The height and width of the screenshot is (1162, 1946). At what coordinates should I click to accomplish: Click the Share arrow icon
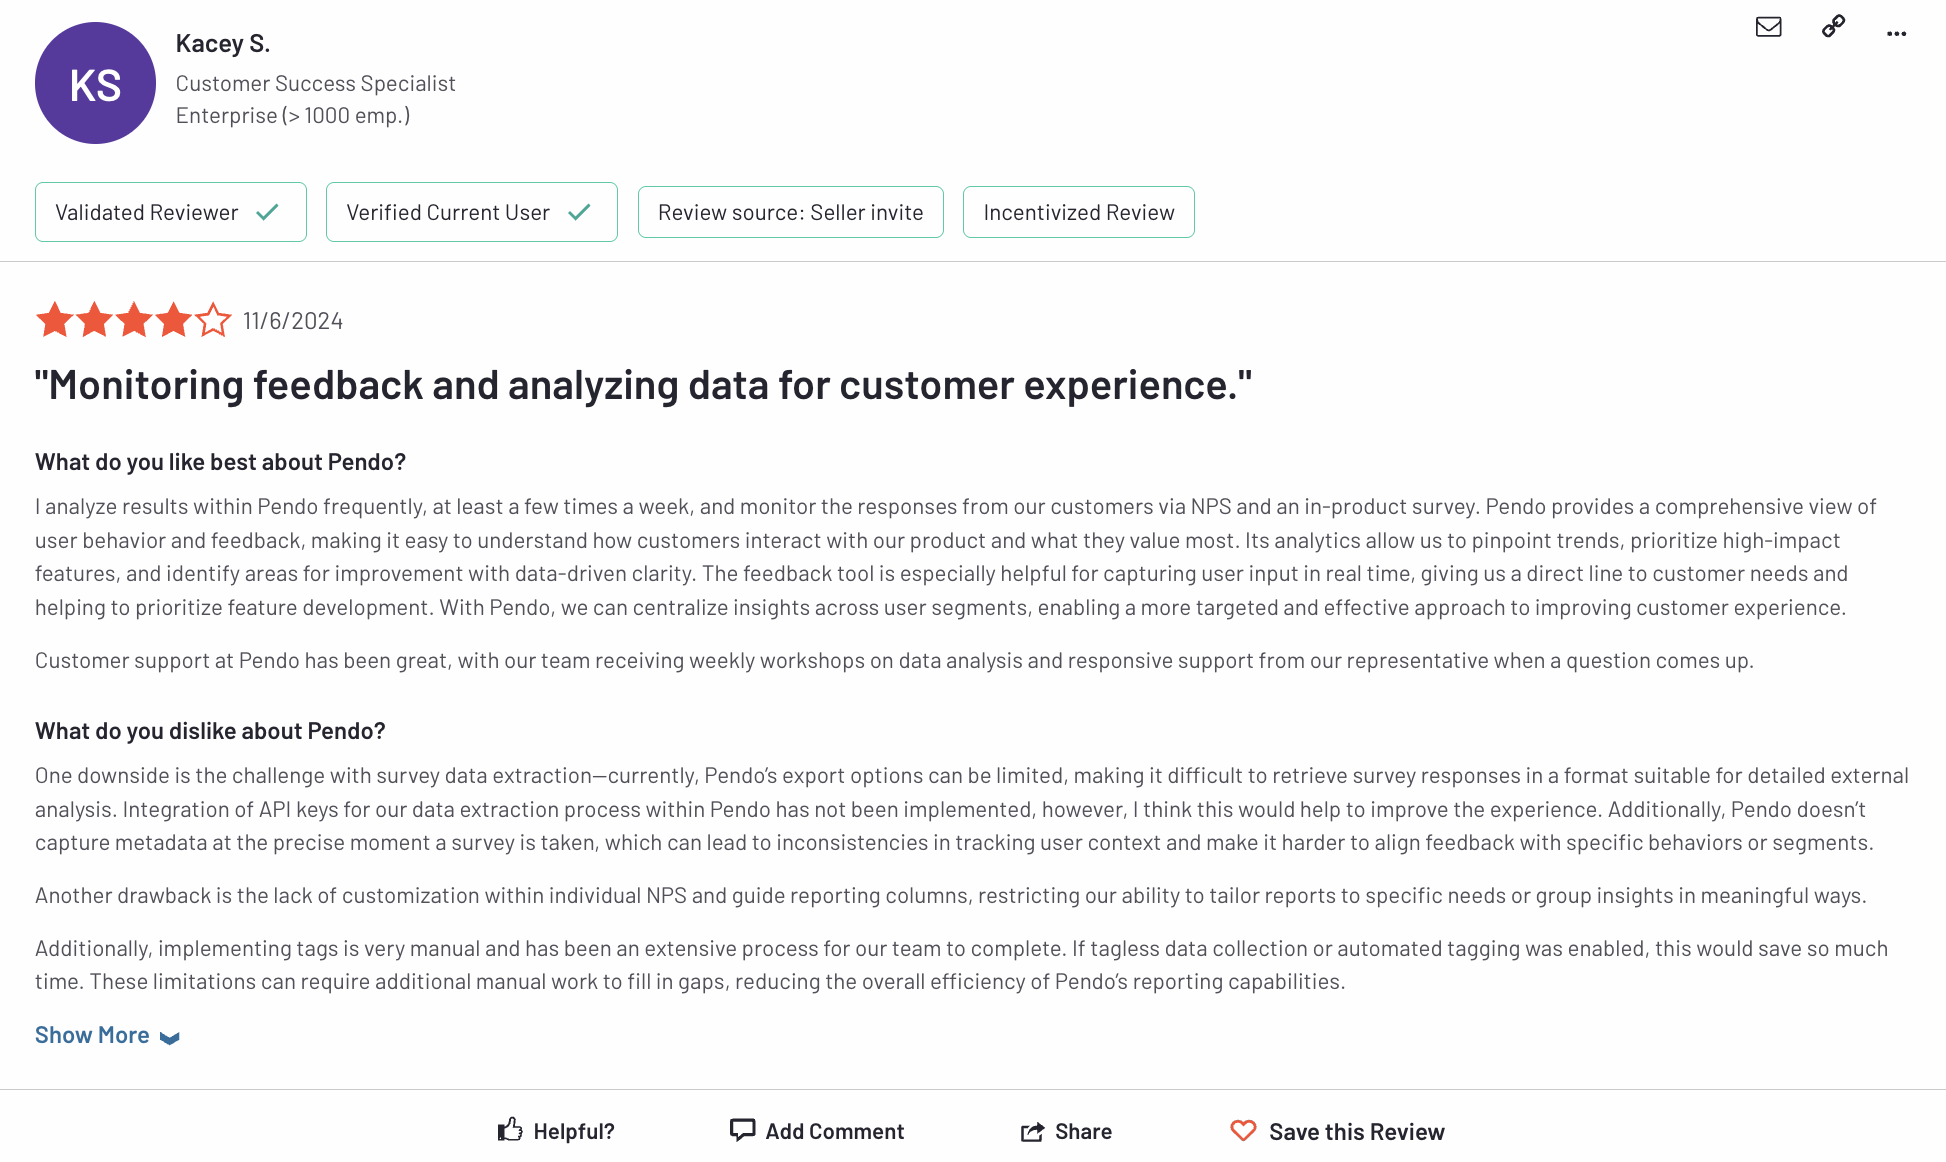click(x=1032, y=1131)
